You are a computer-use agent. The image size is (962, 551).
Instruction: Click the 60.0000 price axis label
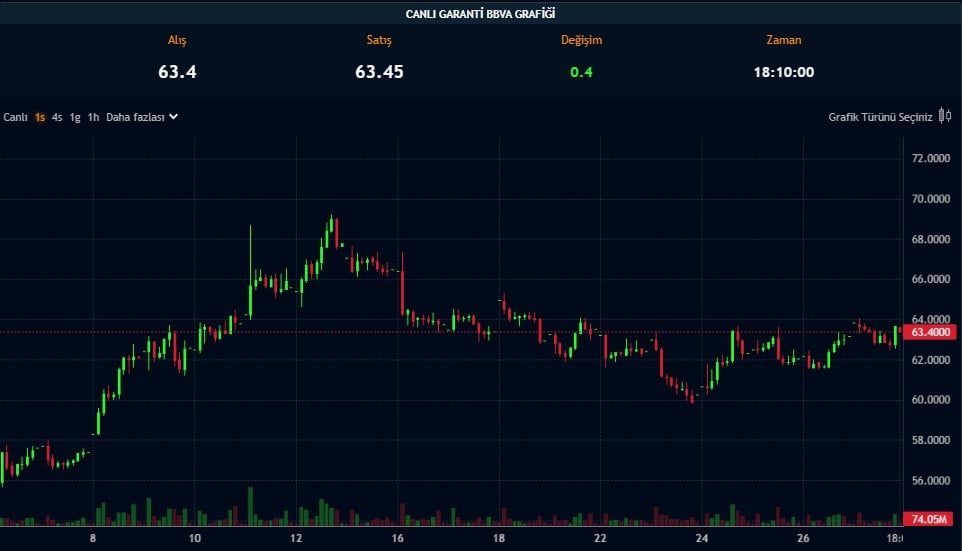930,400
